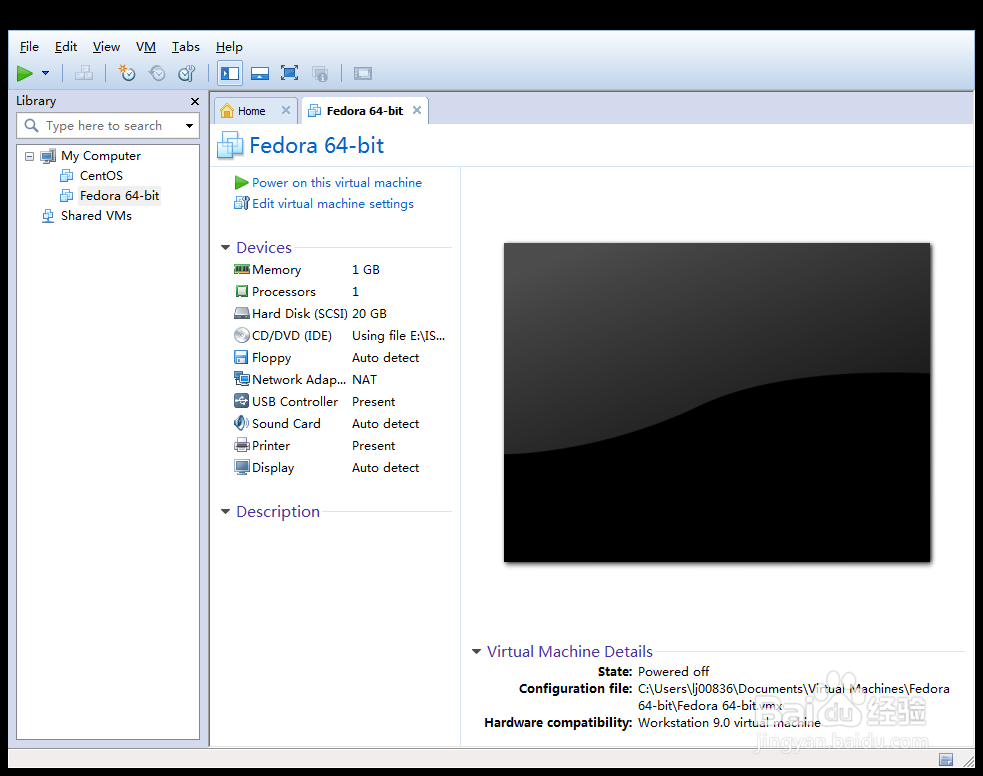Click the CD/DVD (IDE) disc icon

pyautogui.click(x=241, y=335)
